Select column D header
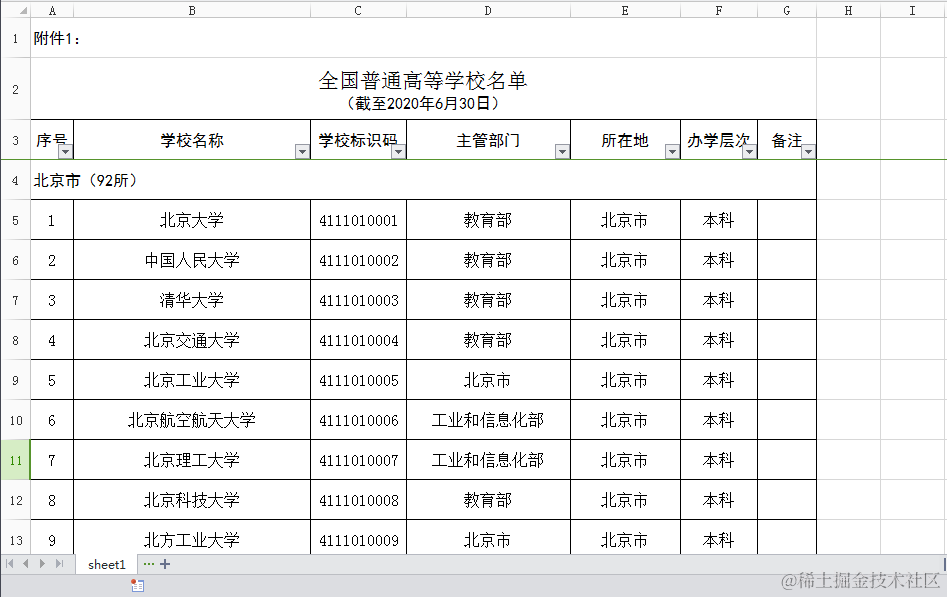This screenshot has height=597, width=947. 488,10
